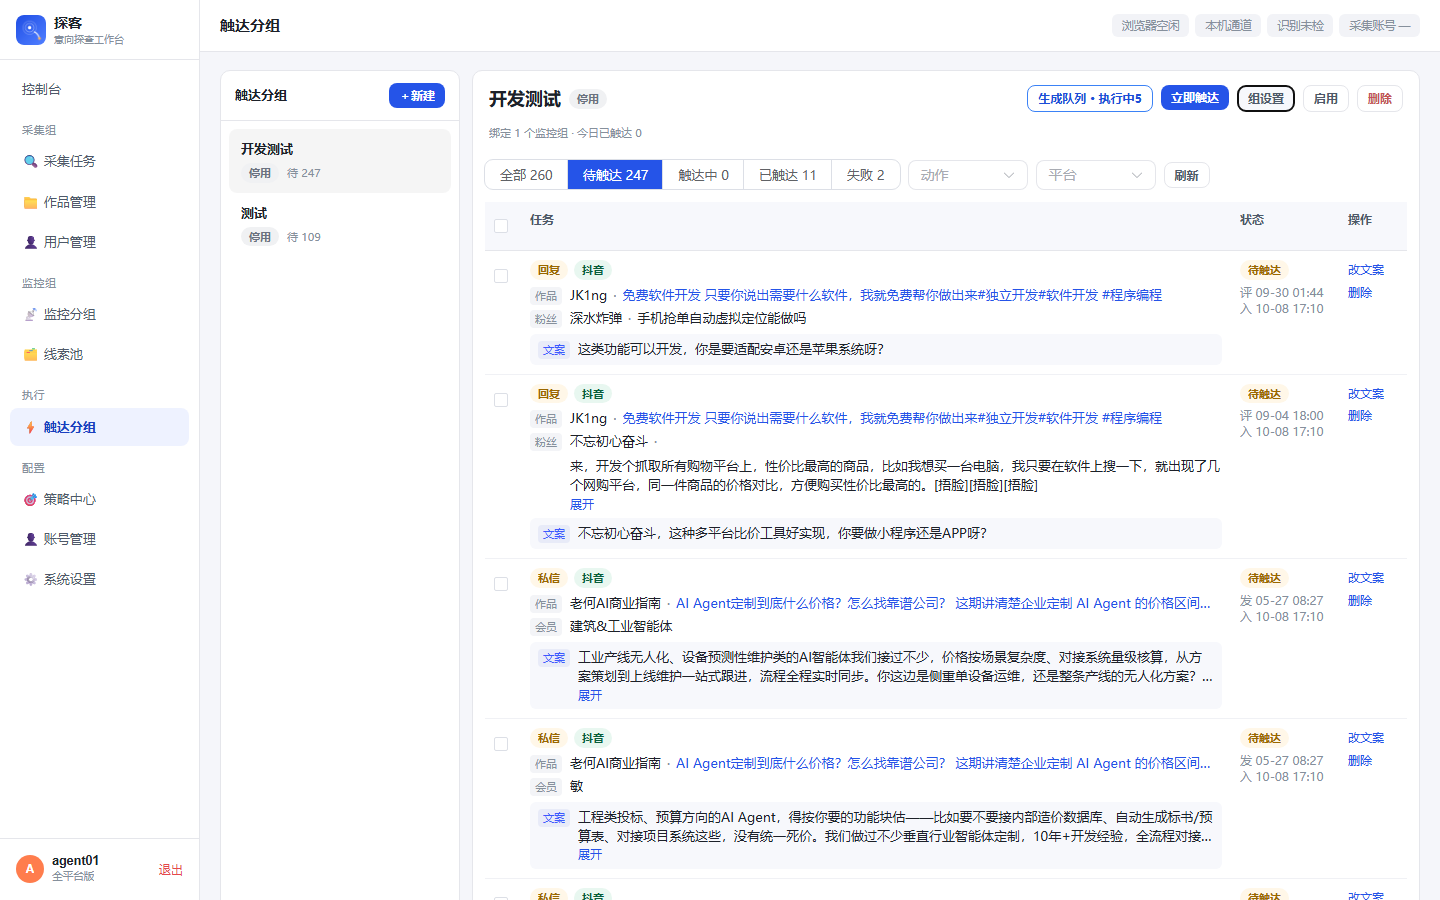Open AI Agent work link for member 敏
Viewport: 1440px width, 900px height.
[943, 763]
